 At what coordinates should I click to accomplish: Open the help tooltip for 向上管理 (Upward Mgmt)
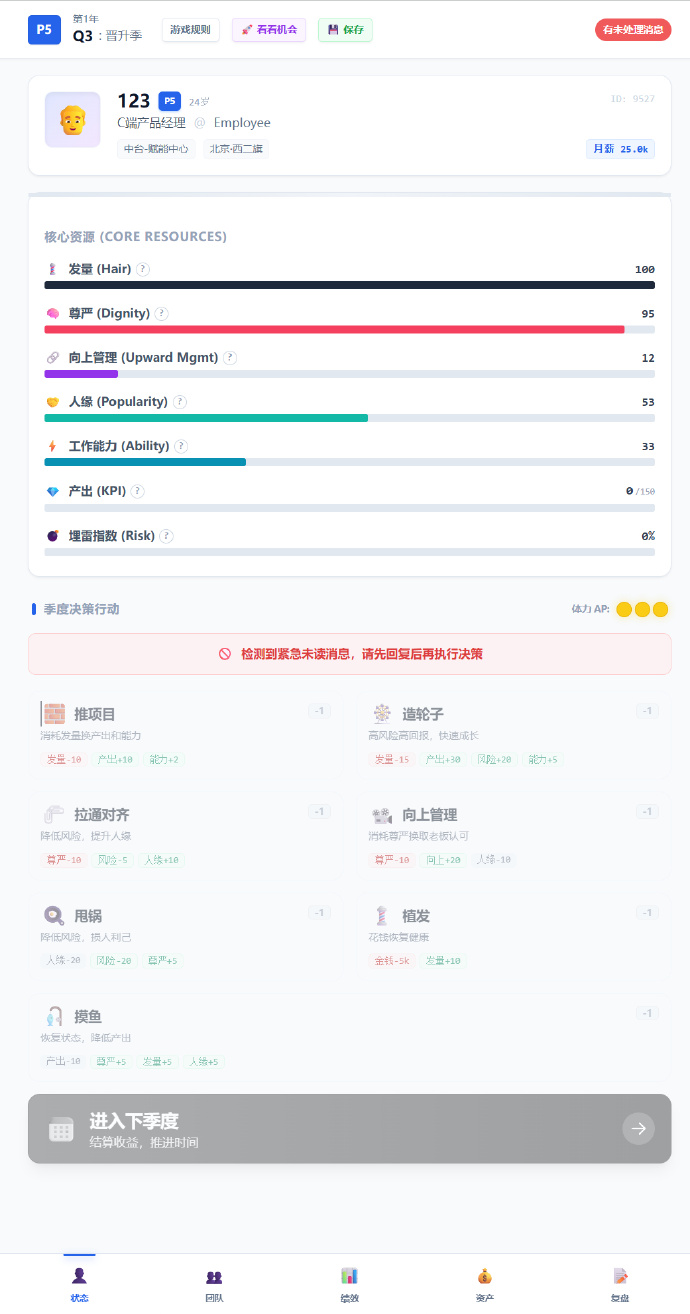click(230, 357)
